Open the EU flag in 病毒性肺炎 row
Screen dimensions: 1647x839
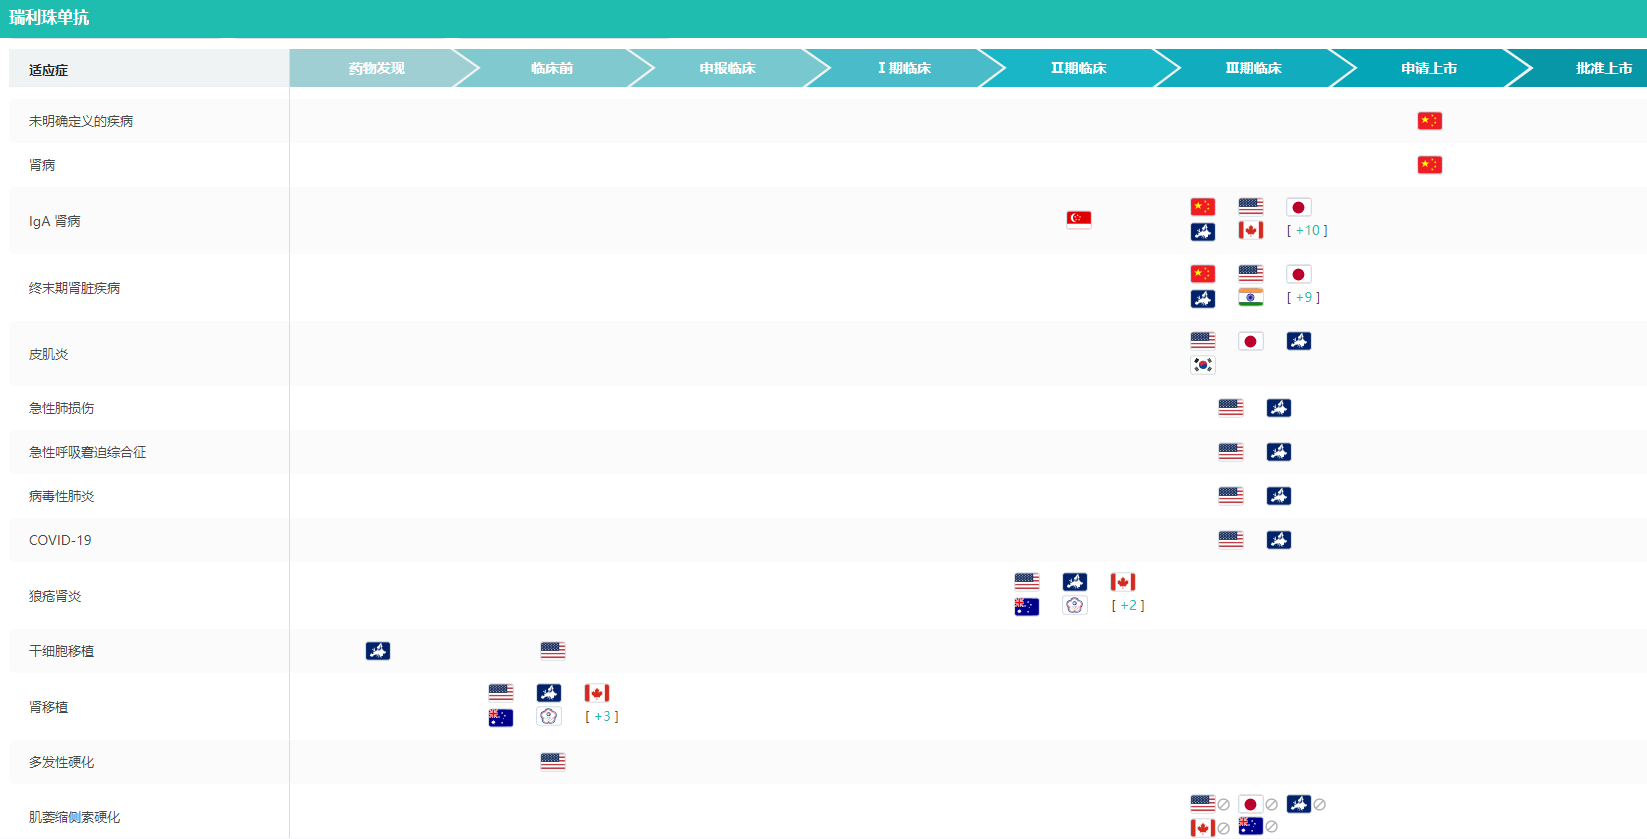pos(1279,496)
